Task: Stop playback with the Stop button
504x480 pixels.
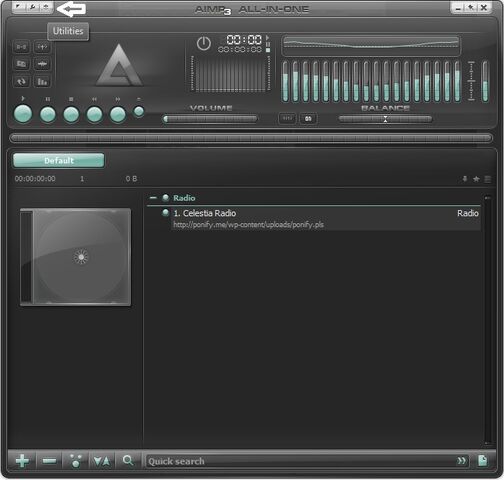Action: (71, 115)
